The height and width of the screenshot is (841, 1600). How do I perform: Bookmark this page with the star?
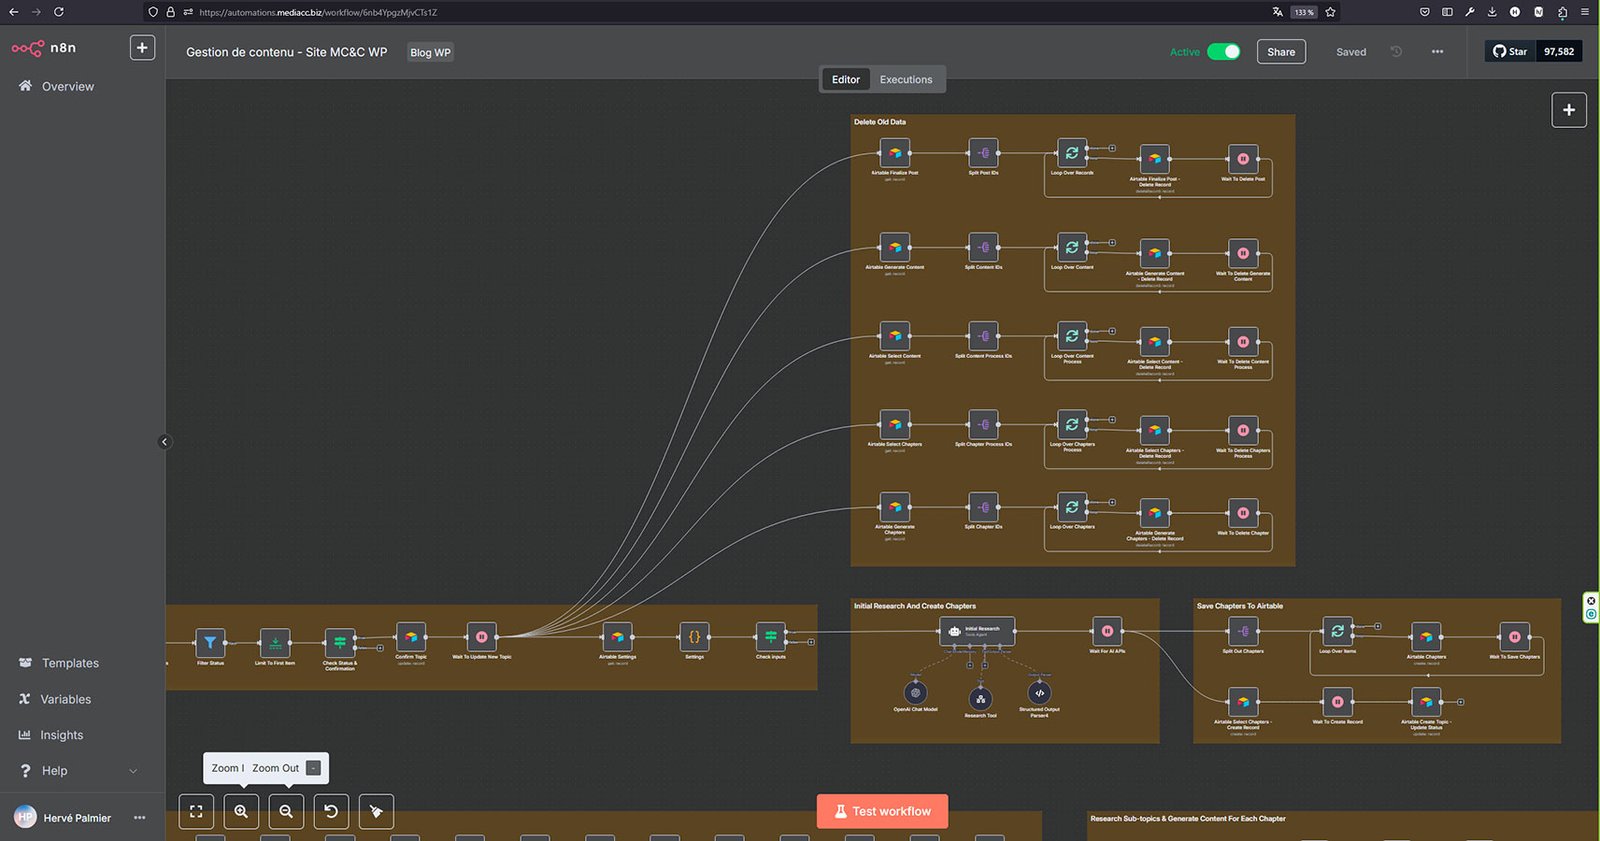(x=1330, y=12)
